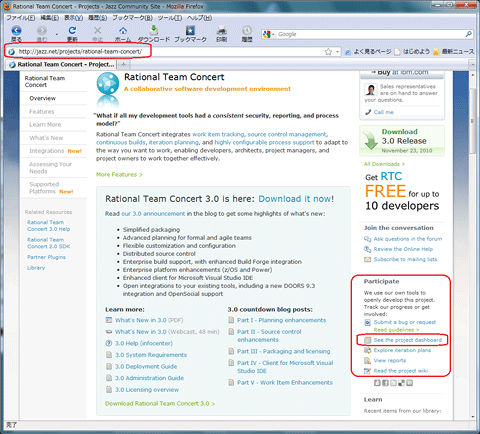Screen dimensions: 480x434
Task: Click the Forward navigation arrow button
Action: [42, 31]
